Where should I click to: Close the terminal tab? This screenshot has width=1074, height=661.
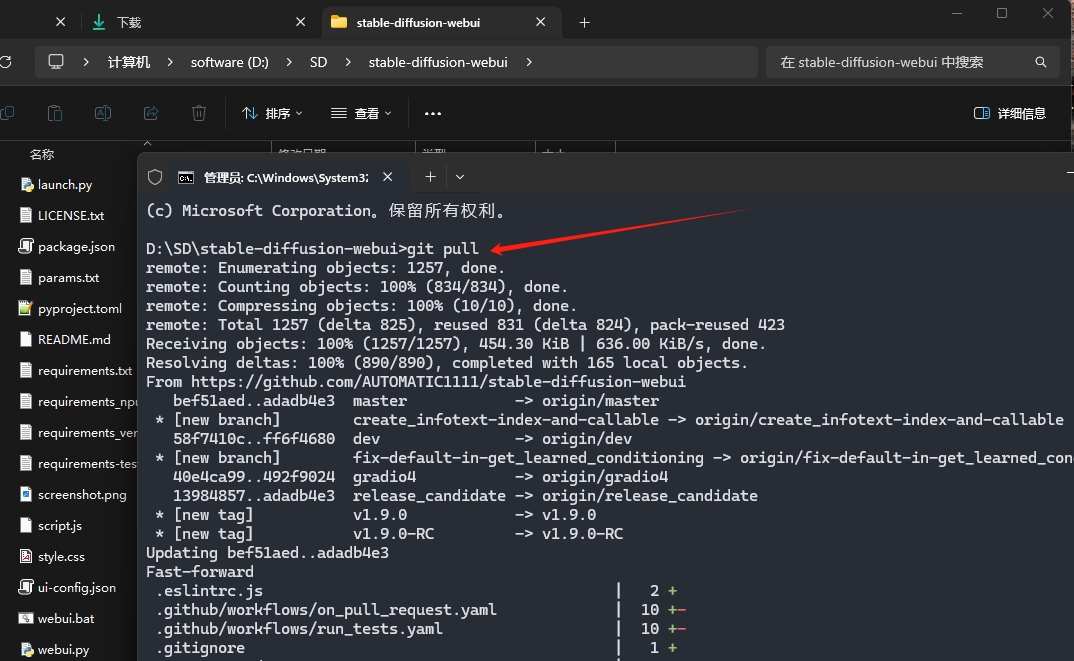pos(388,177)
